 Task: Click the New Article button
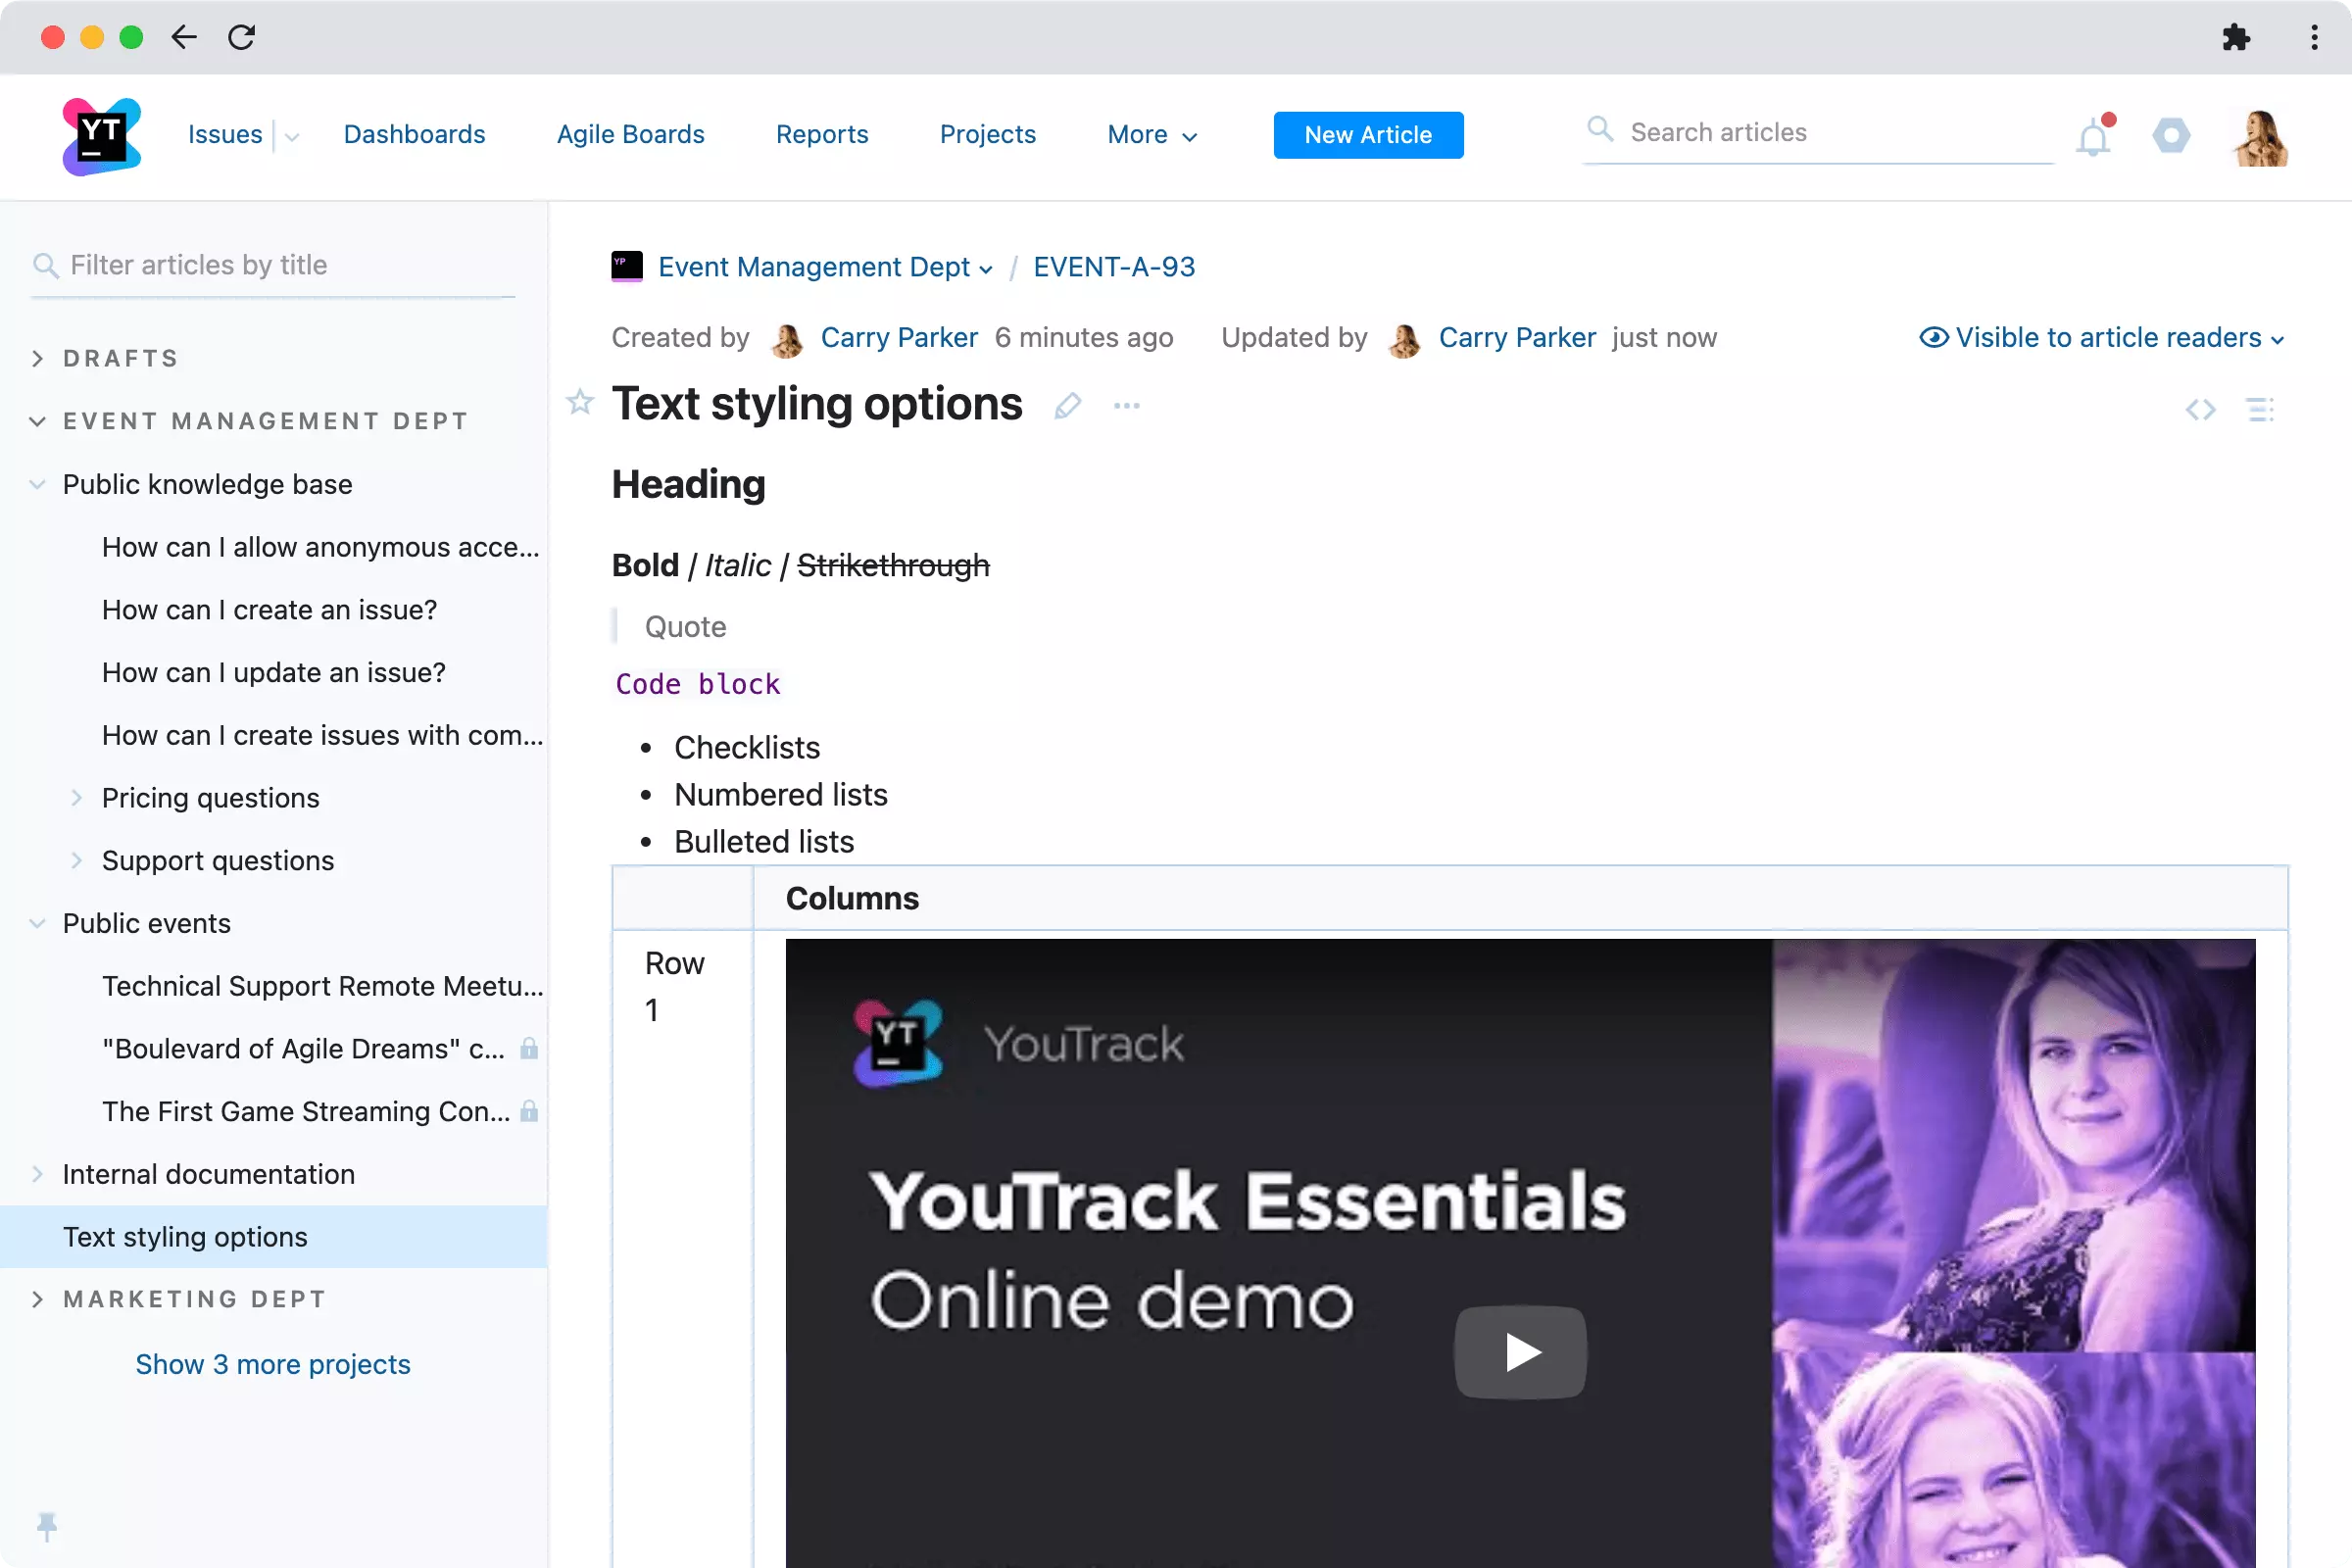click(x=1367, y=135)
